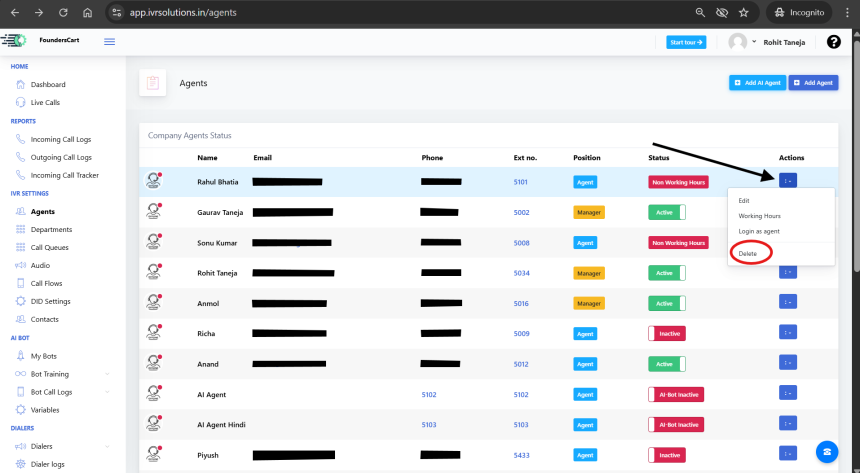Go to DID Settings in sidebar
The image size is (860, 473).
point(50,301)
